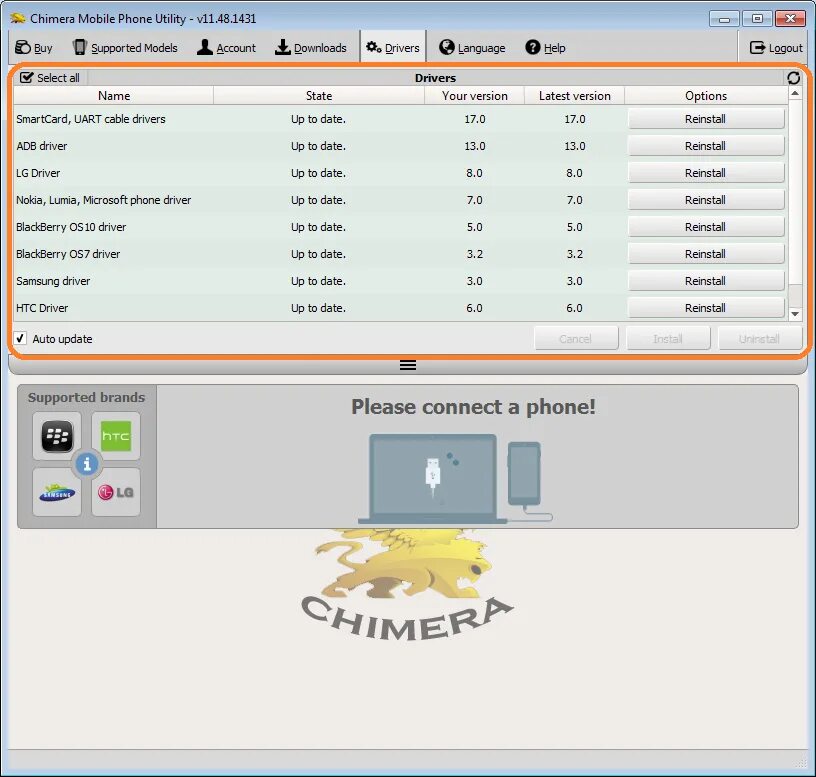This screenshot has width=816, height=777.
Task: Click the Chimera title bar app icon
Action: click(18, 19)
